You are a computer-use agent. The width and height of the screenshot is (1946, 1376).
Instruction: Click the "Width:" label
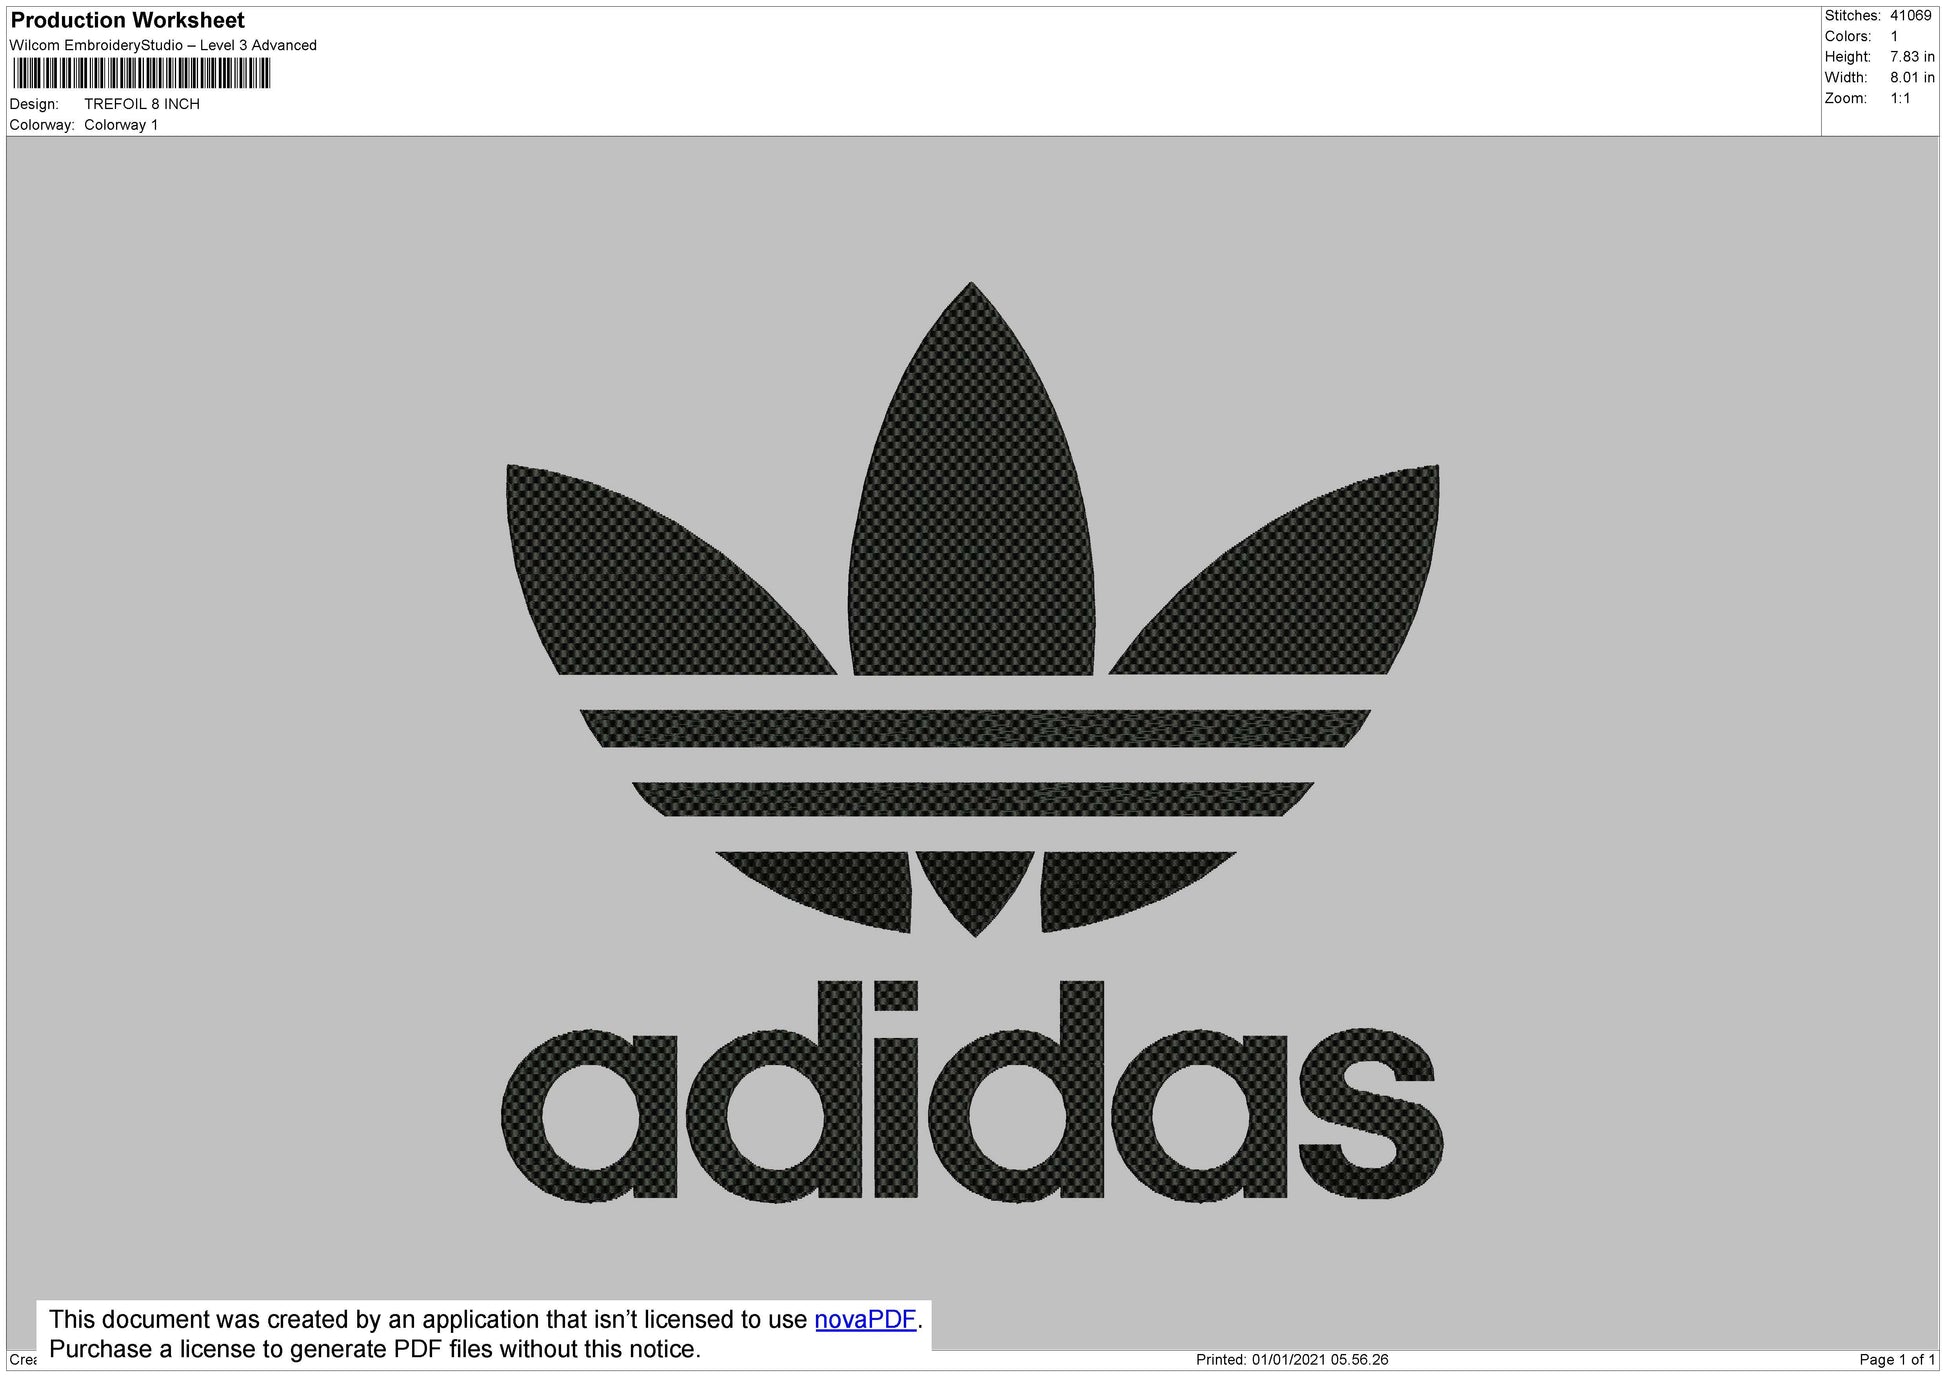click(1845, 78)
